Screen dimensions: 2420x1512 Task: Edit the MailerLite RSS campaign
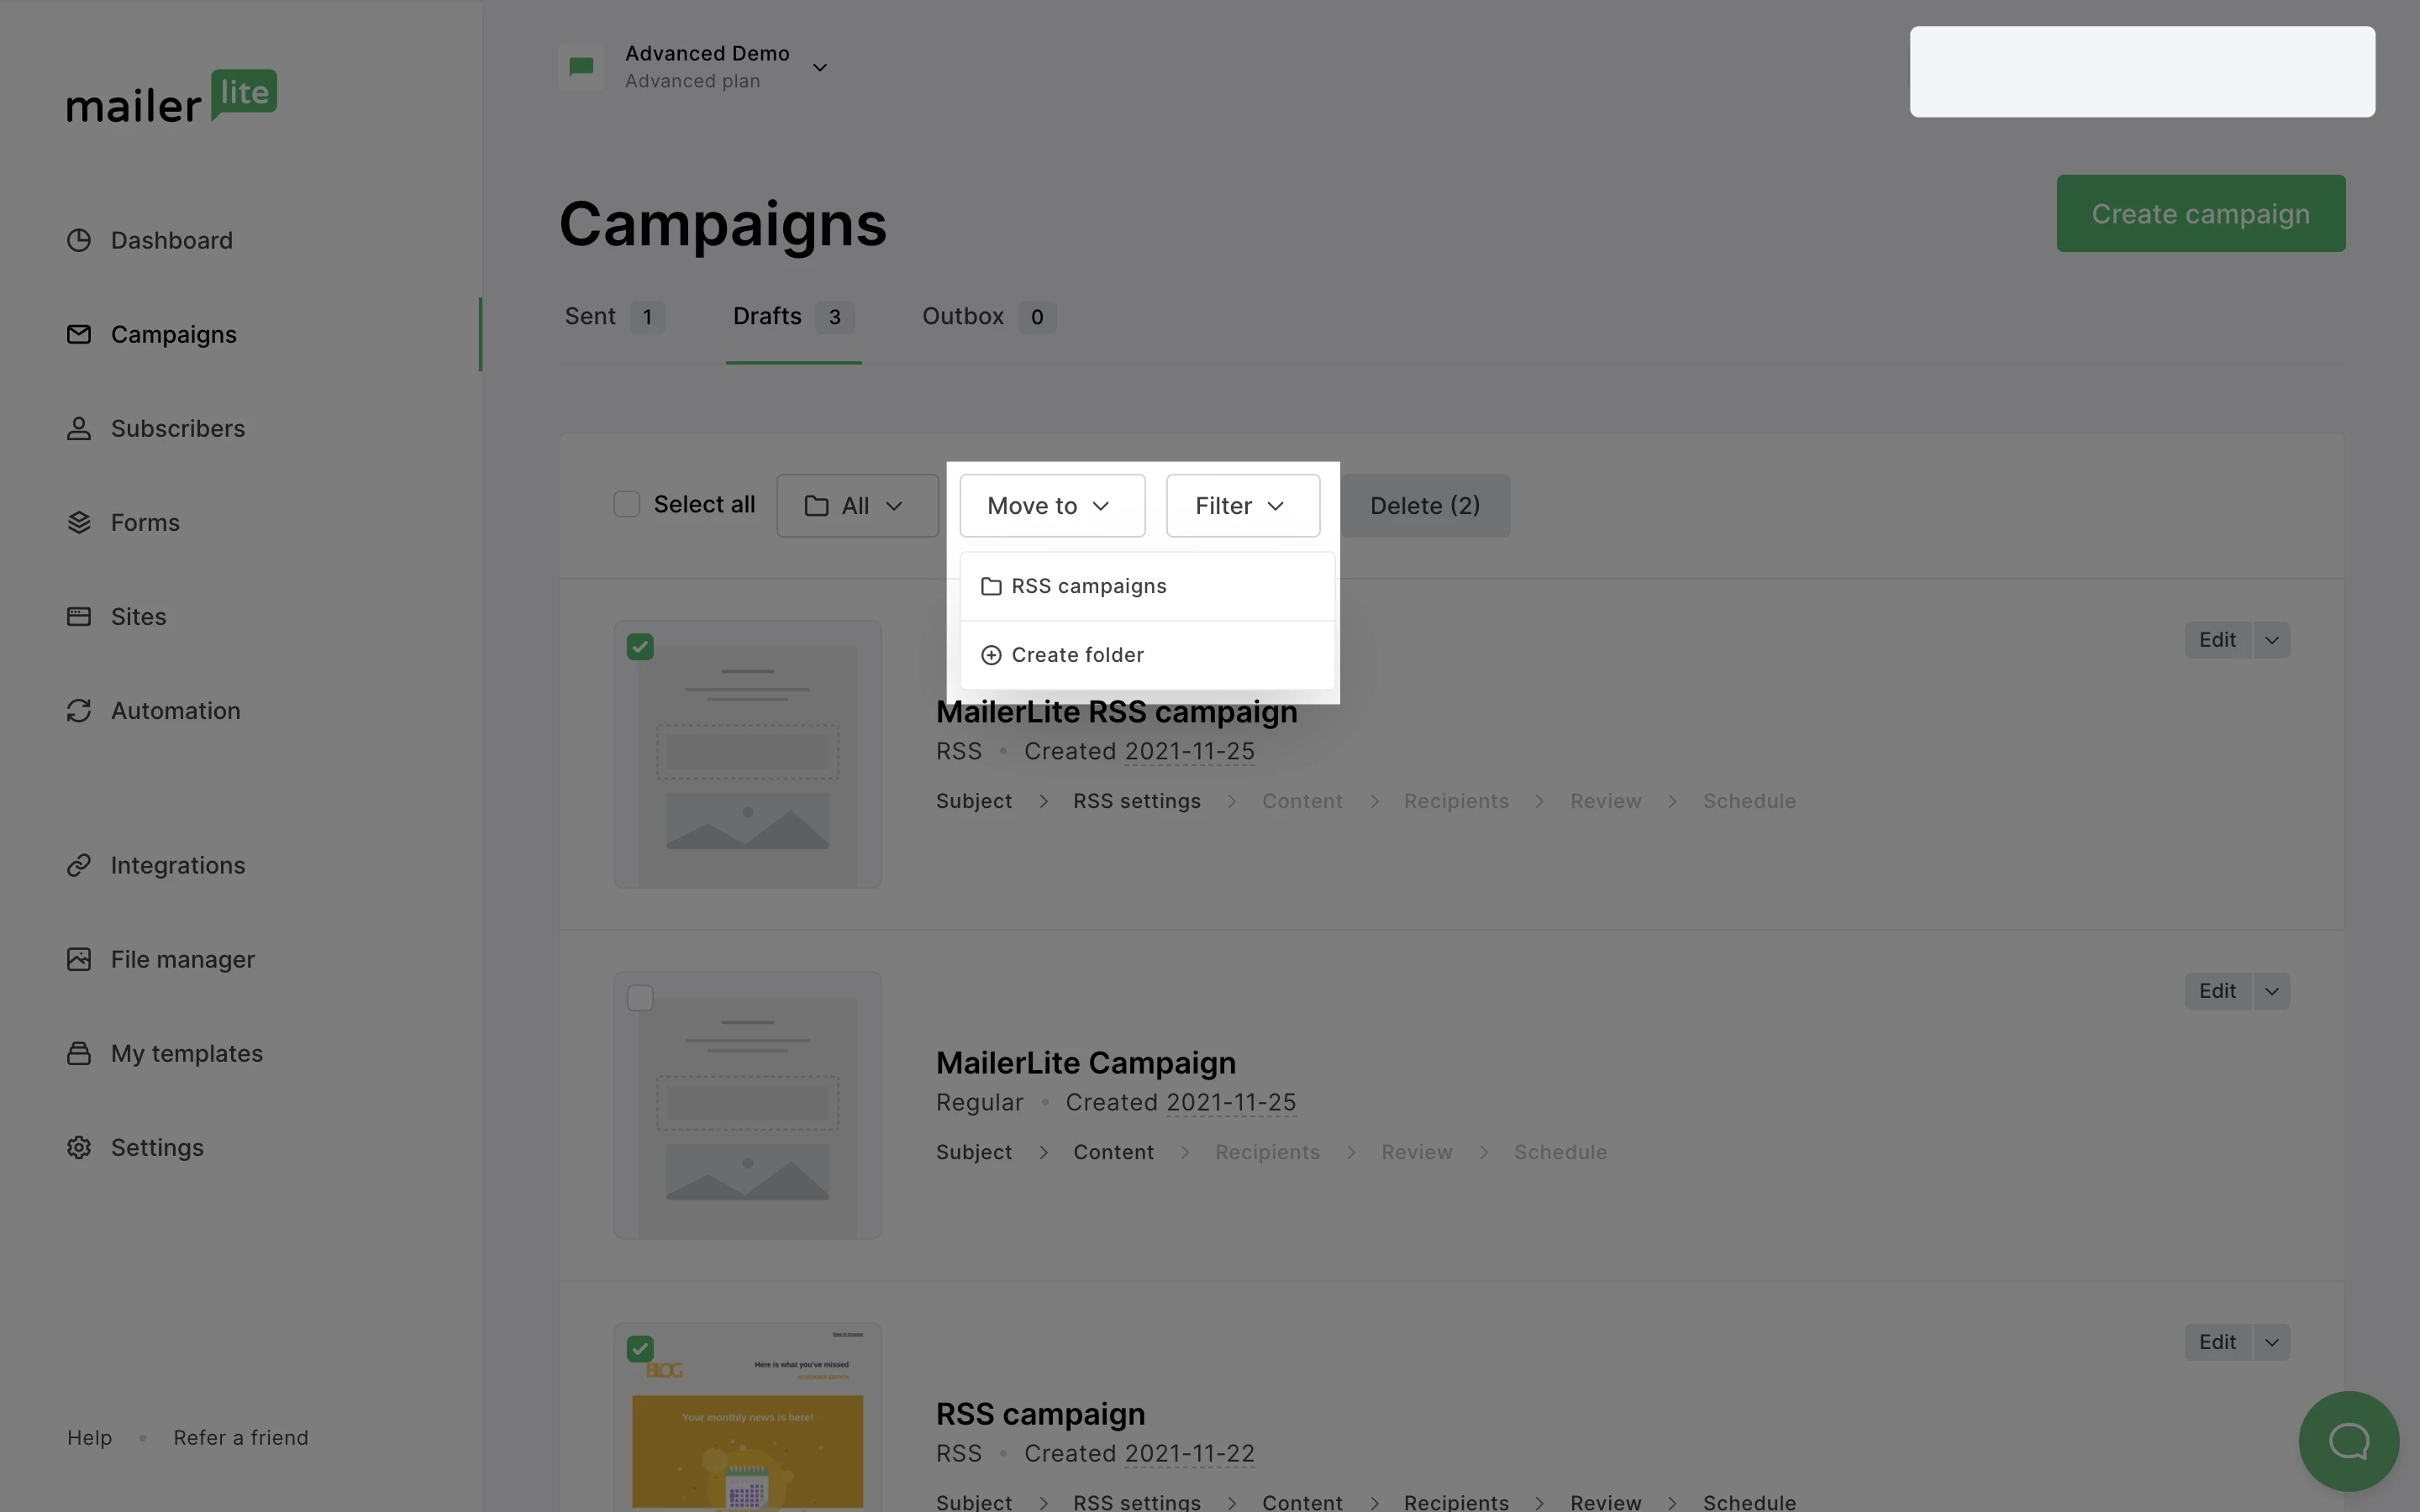[2217, 640]
